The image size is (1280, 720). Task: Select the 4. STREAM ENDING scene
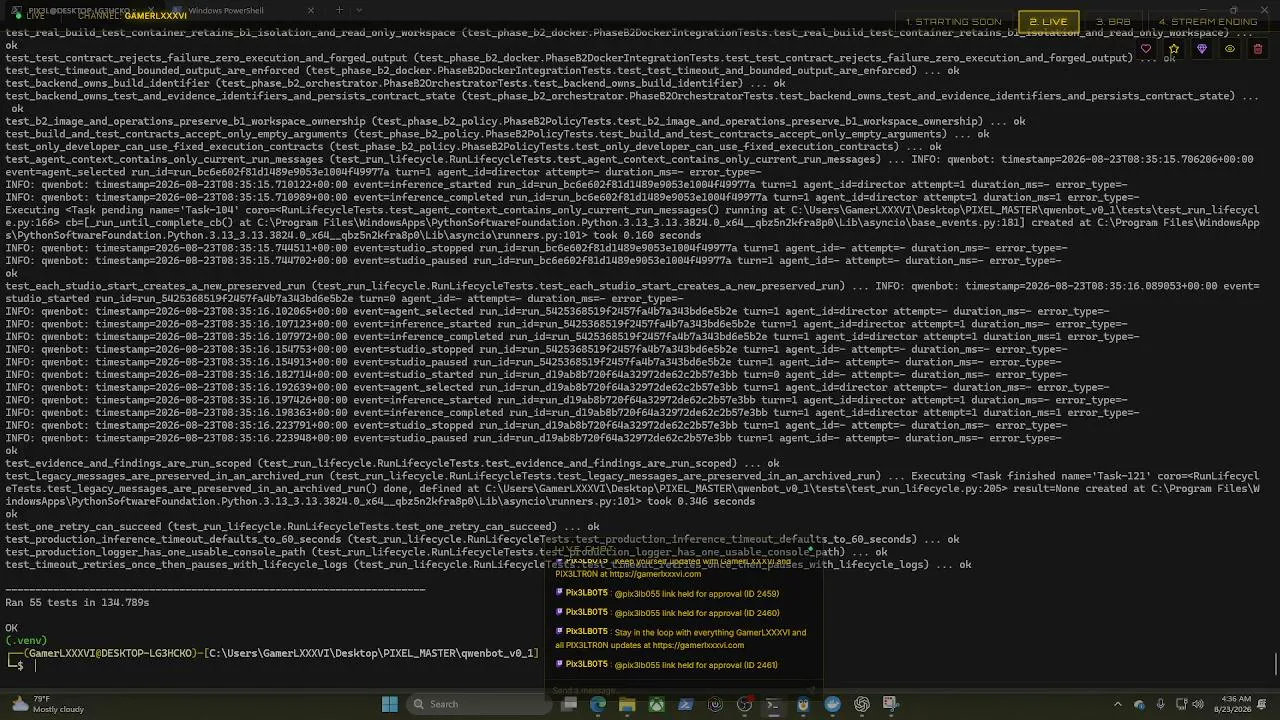(1208, 21)
